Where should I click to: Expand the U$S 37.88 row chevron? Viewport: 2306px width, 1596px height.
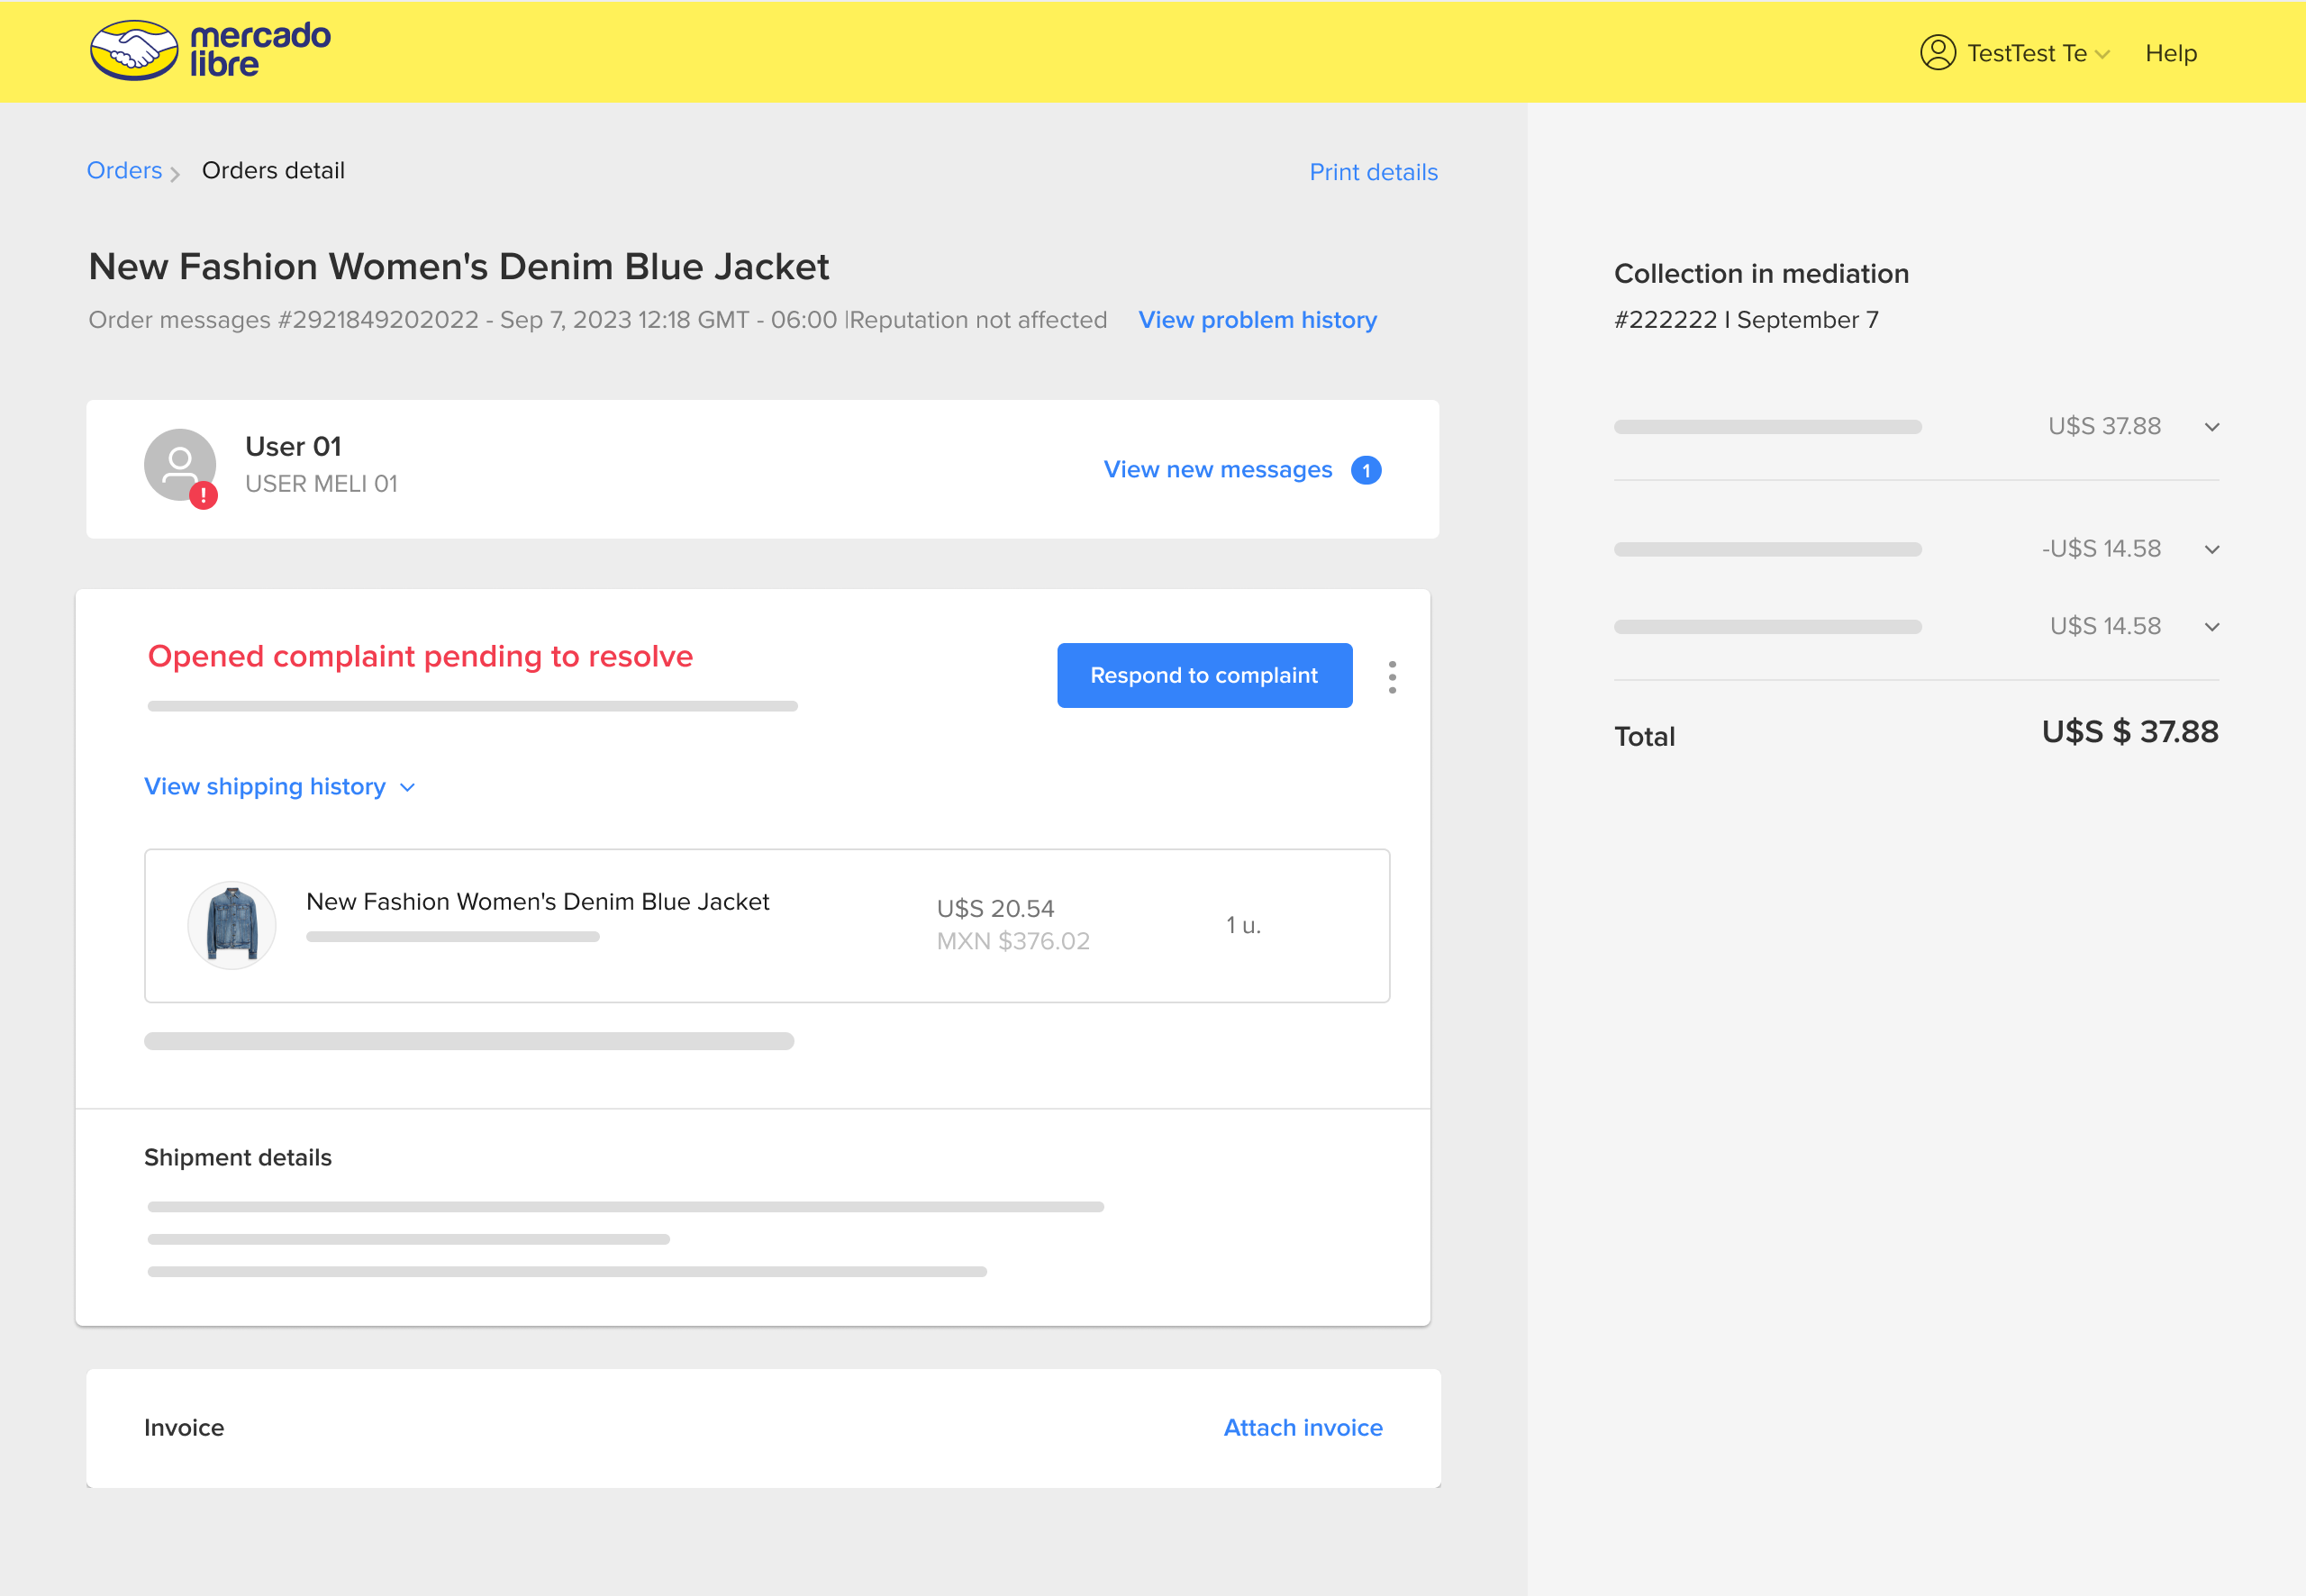pyautogui.click(x=2211, y=427)
